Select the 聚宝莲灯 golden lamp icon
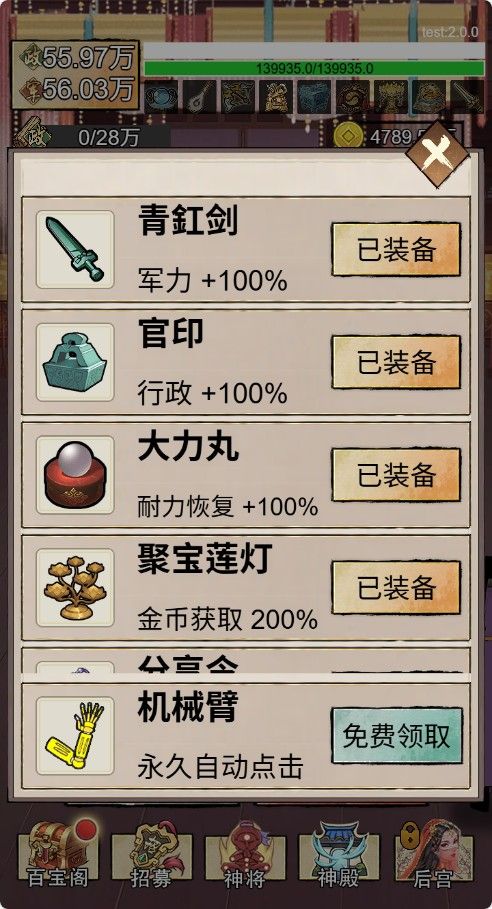492x909 pixels. [75, 587]
